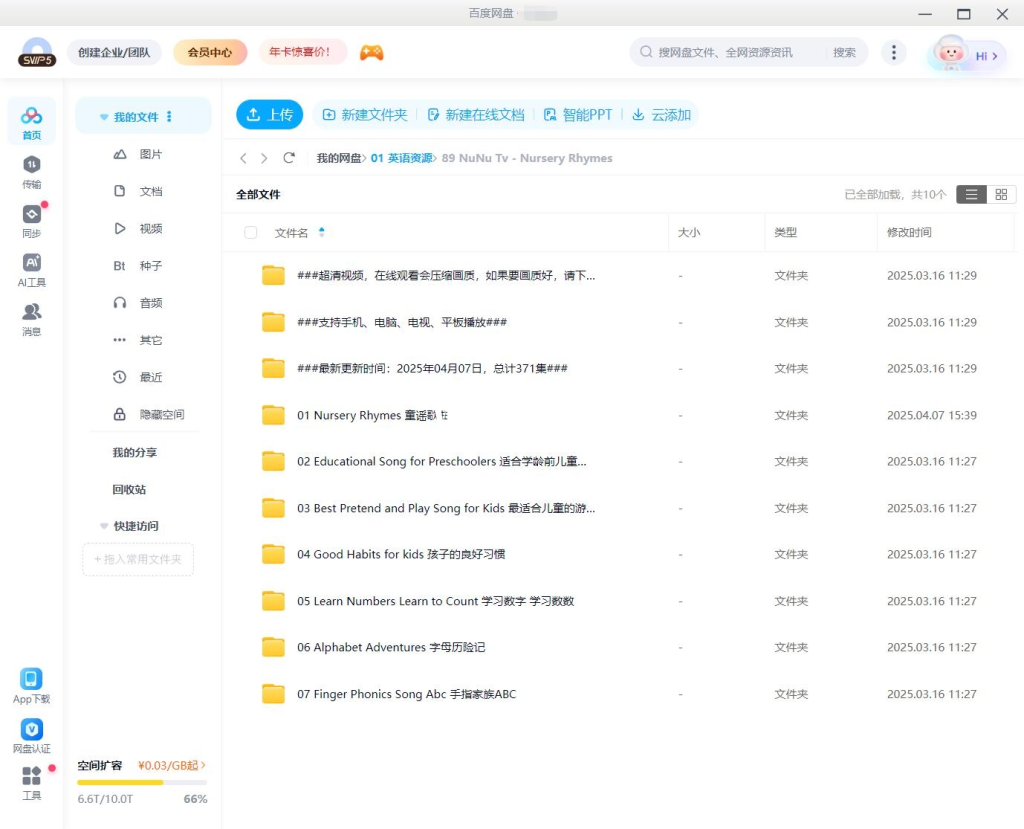Switch to grid view layout
Image resolution: width=1024 pixels, height=829 pixels.
click(x=1000, y=195)
